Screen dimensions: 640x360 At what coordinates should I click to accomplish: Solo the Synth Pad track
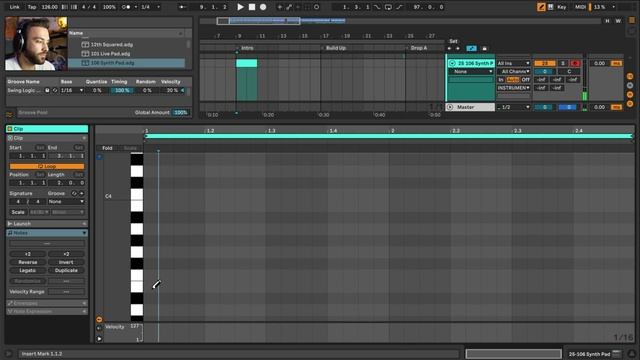pyautogui.click(x=563, y=63)
